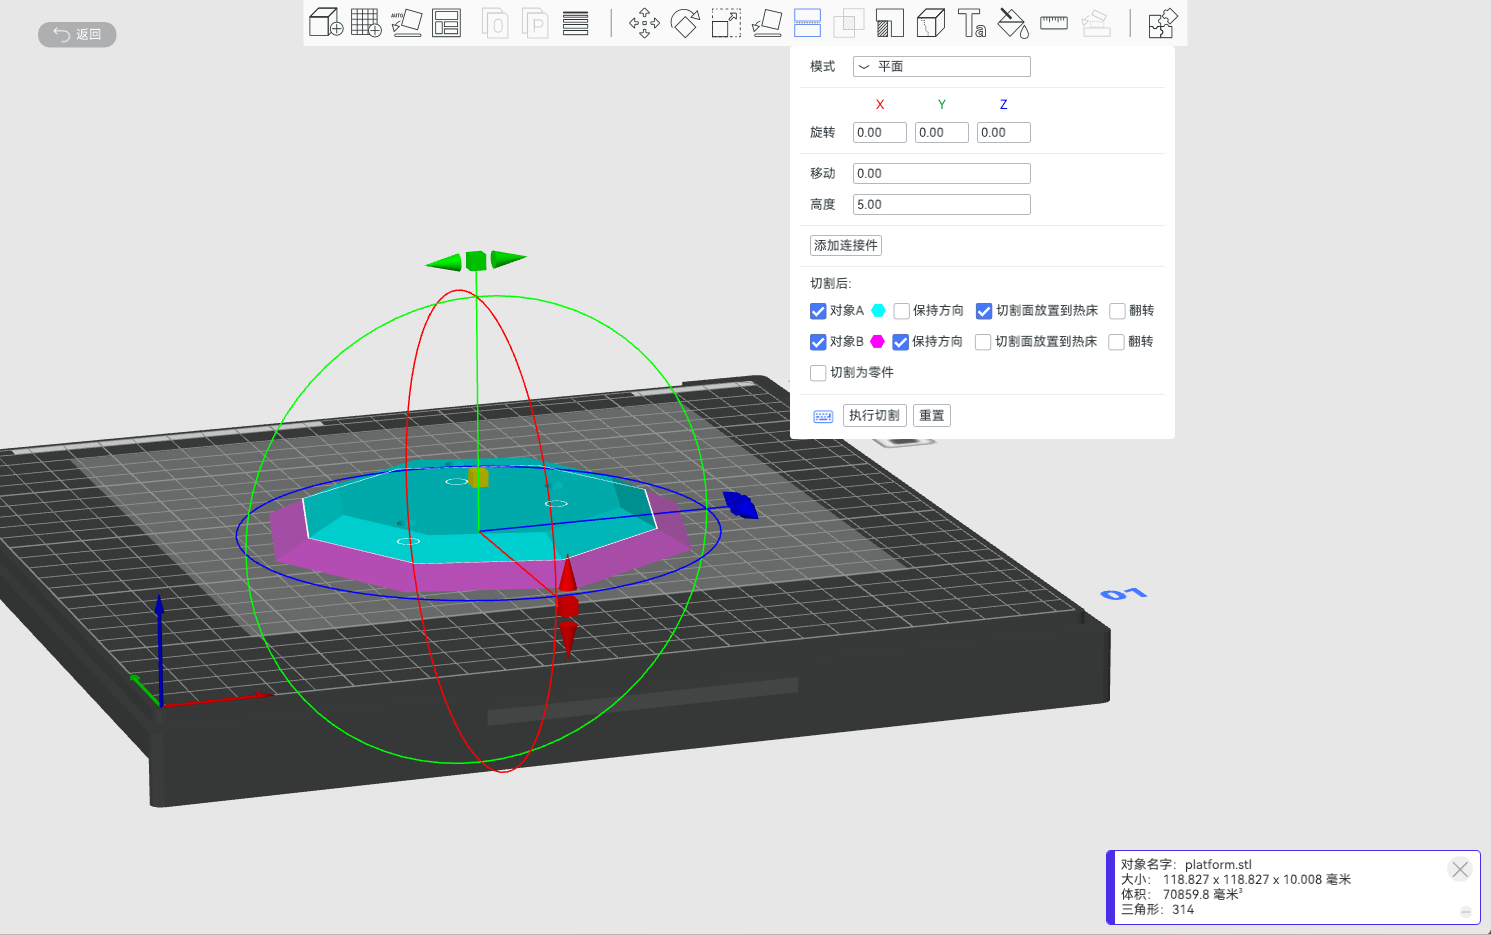This screenshot has width=1491, height=935.
Task: Click the Add object cube icon
Action: point(326,22)
